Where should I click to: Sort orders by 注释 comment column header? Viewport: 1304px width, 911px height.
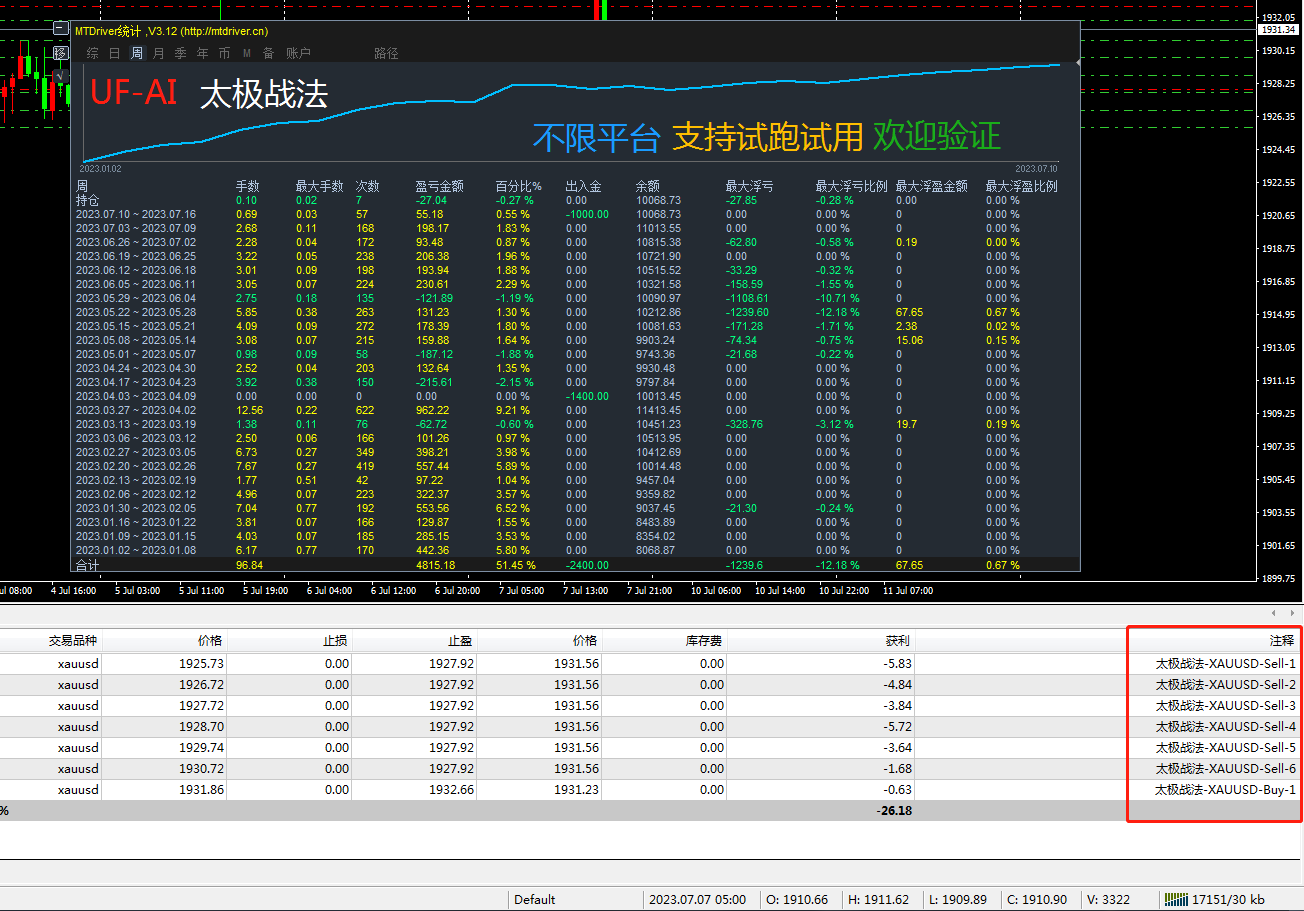[1281, 640]
